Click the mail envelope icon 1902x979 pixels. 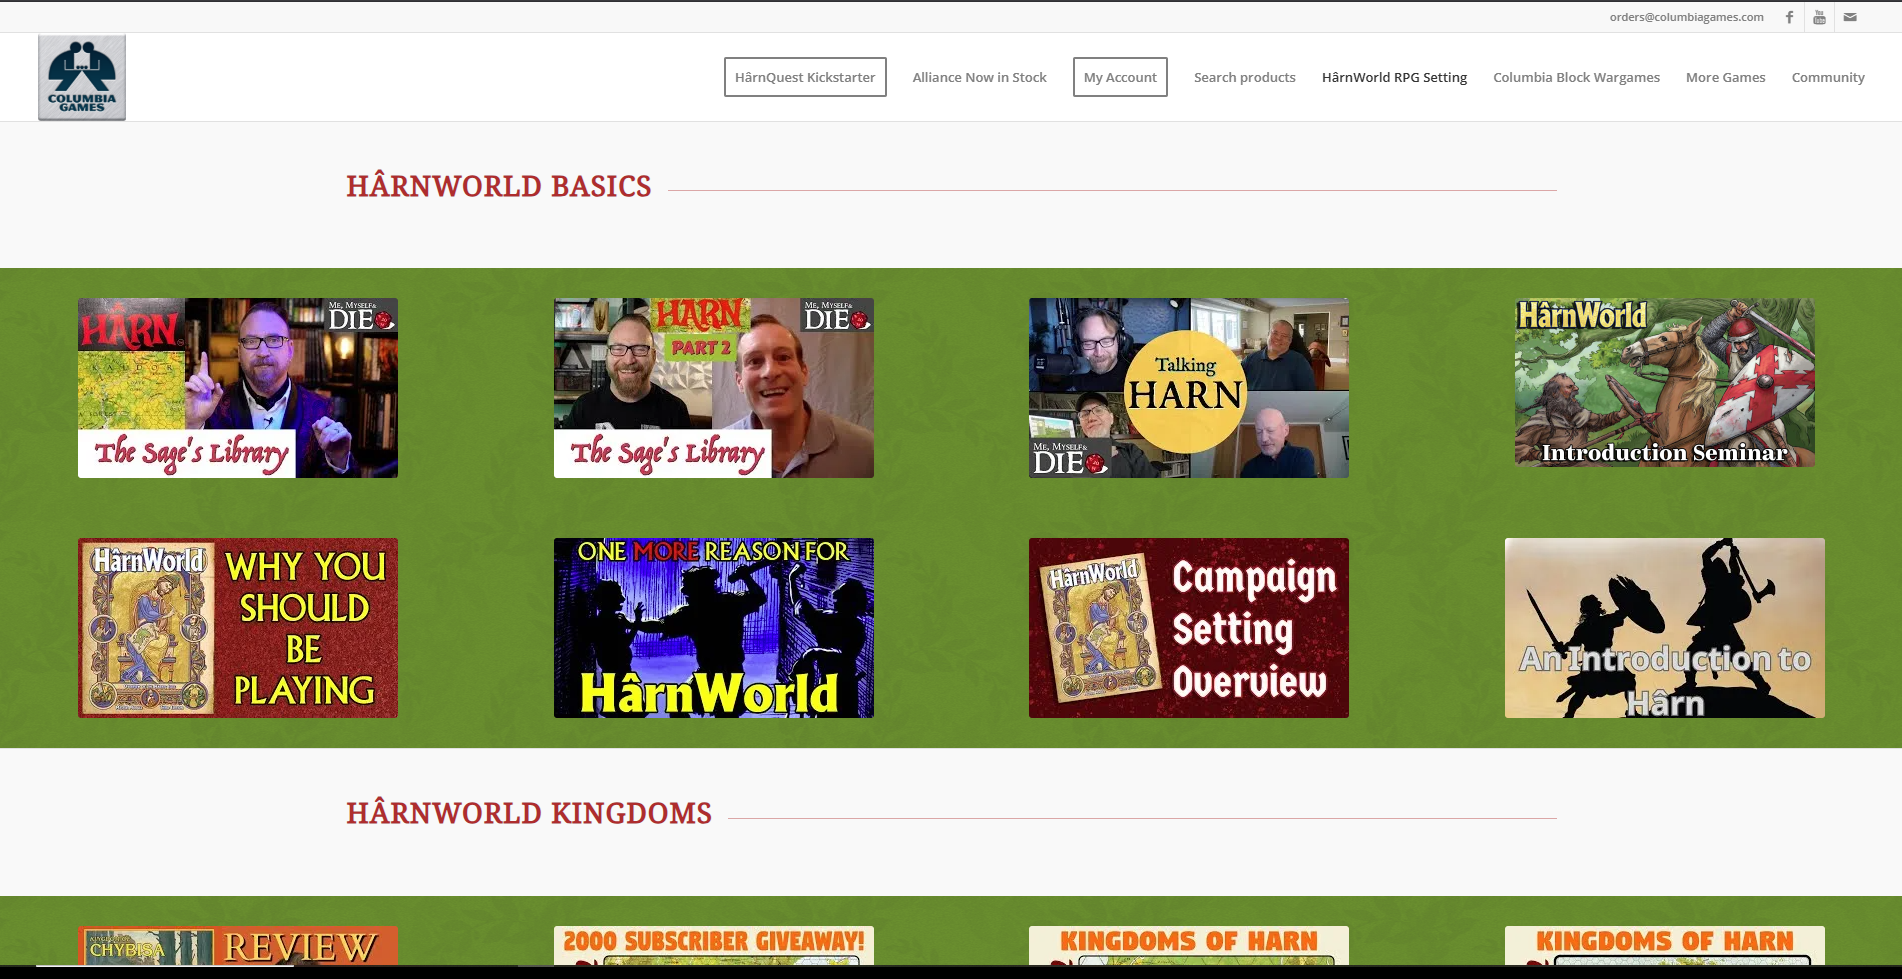click(1850, 17)
